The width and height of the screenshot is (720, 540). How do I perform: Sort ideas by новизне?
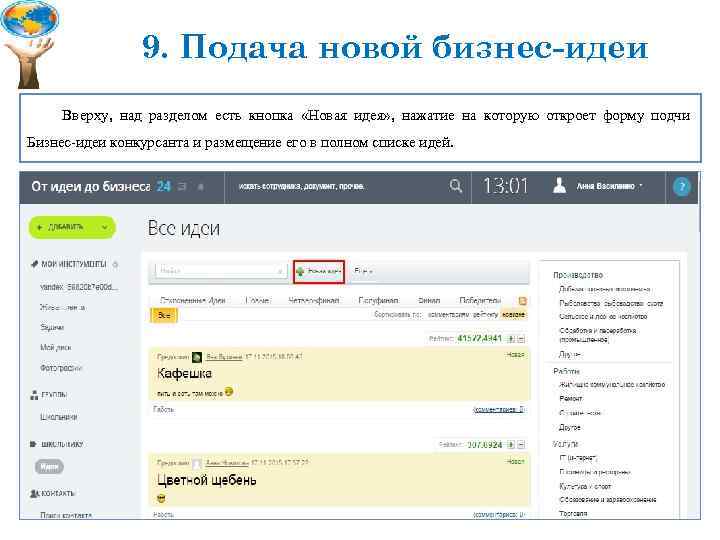pos(513,315)
